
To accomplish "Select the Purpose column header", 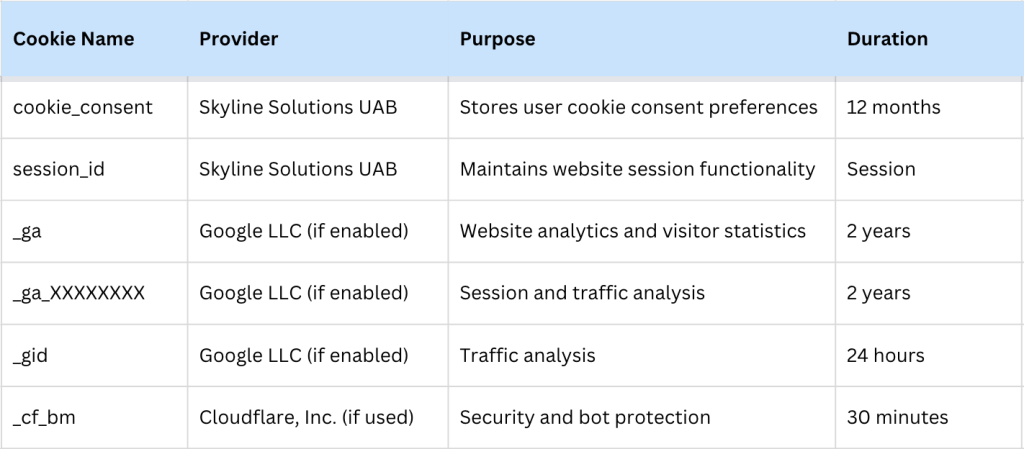I will click(497, 39).
